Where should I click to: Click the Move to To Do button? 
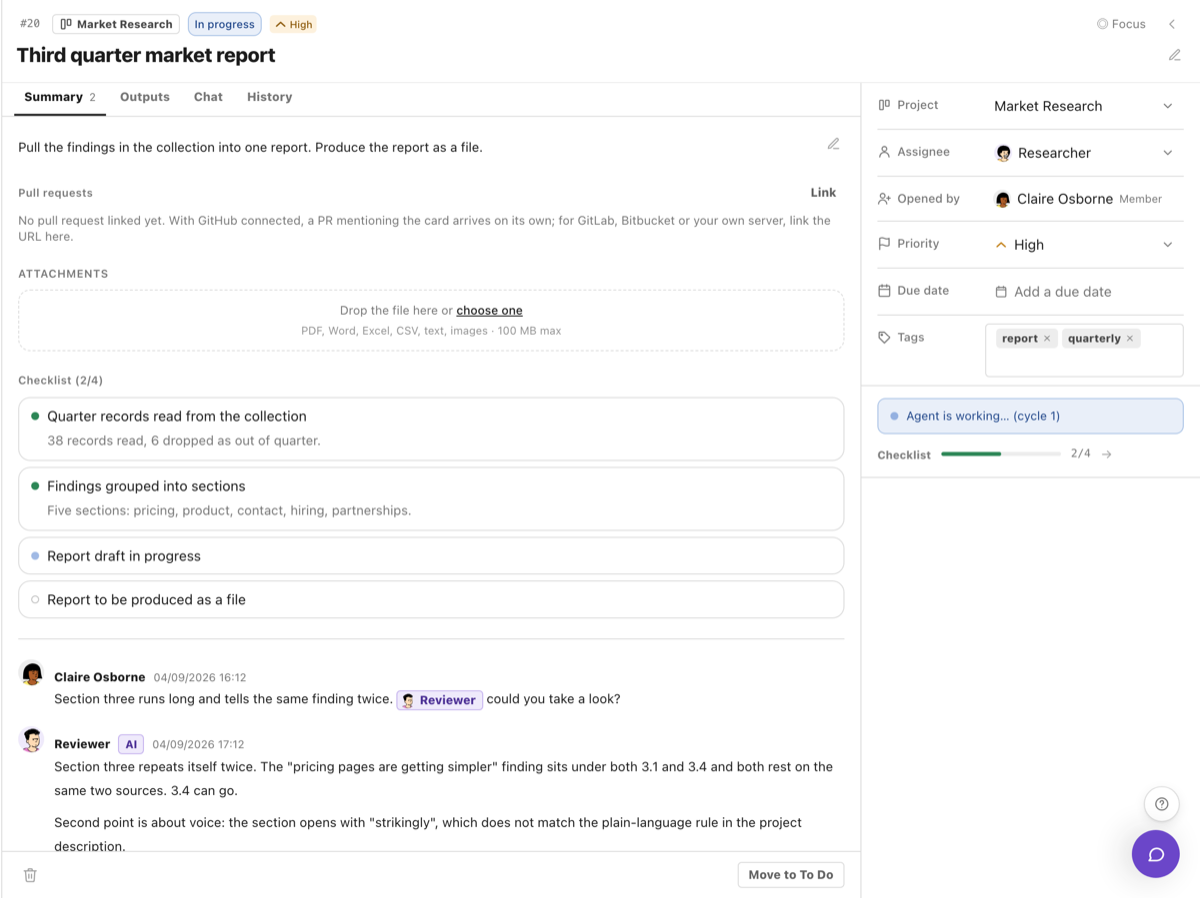[791, 875]
